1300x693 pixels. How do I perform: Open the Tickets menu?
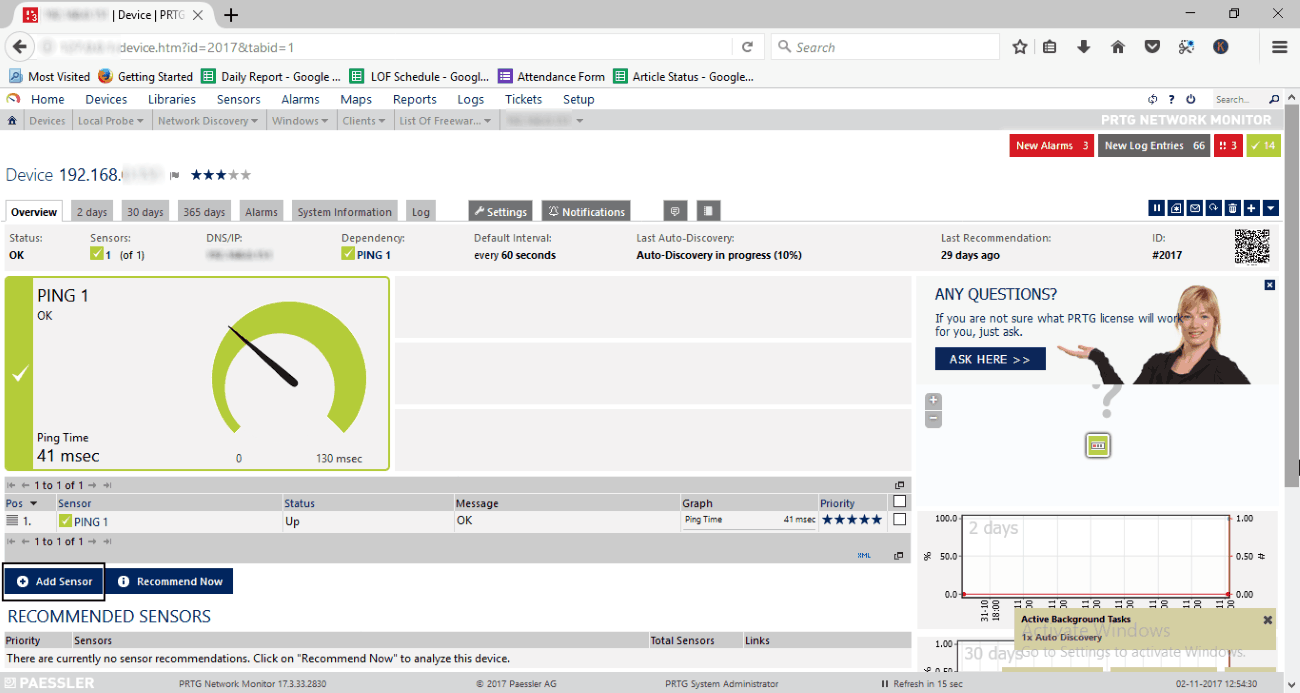point(523,99)
